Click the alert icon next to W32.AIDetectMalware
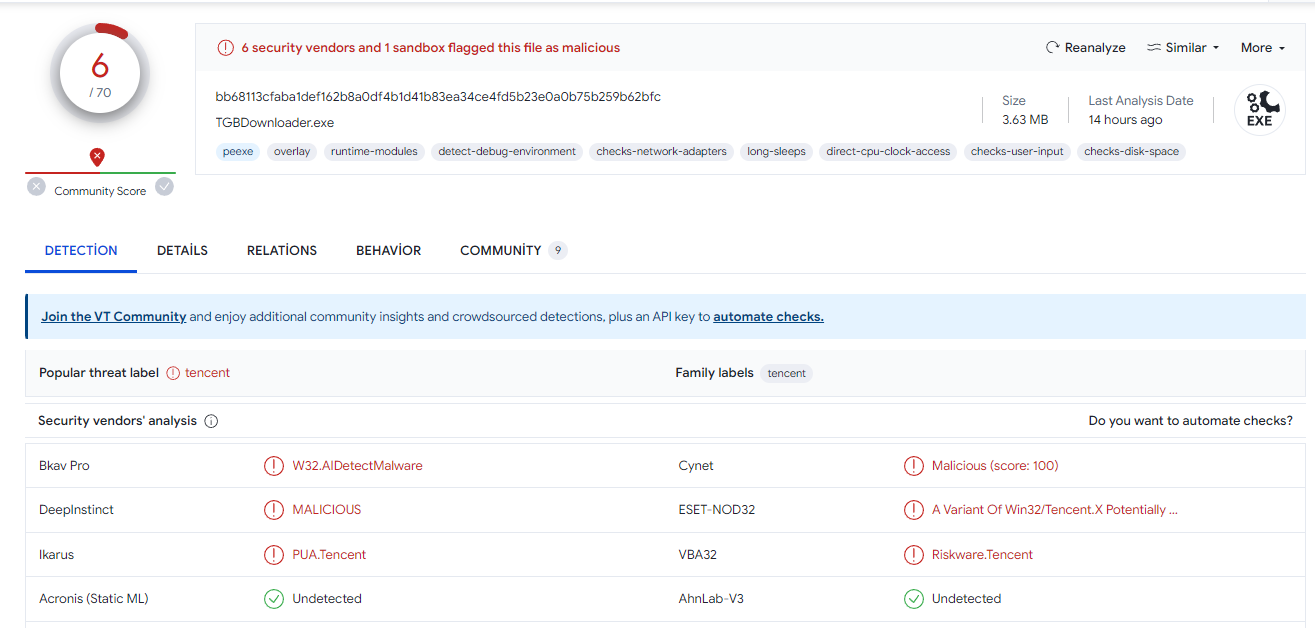Image resolution: width=1315 pixels, height=628 pixels. click(x=273, y=466)
